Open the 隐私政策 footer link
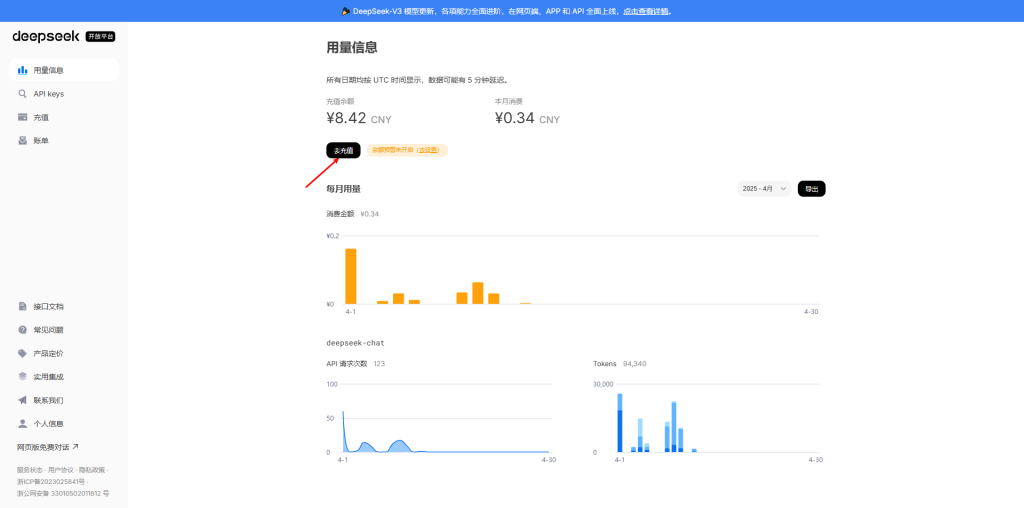The image size is (1024, 508). (x=91, y=470)
